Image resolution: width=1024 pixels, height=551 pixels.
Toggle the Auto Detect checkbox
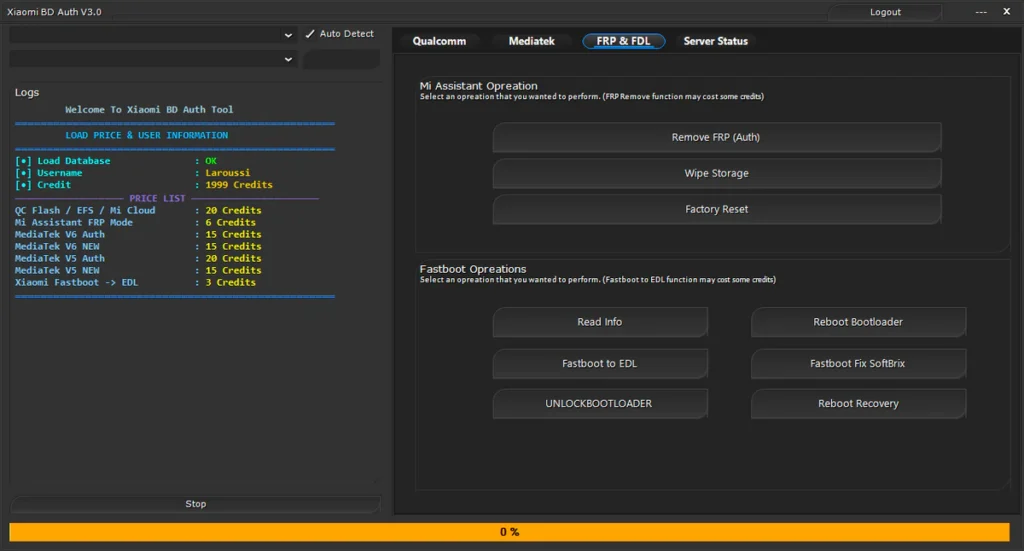(311, 34)
